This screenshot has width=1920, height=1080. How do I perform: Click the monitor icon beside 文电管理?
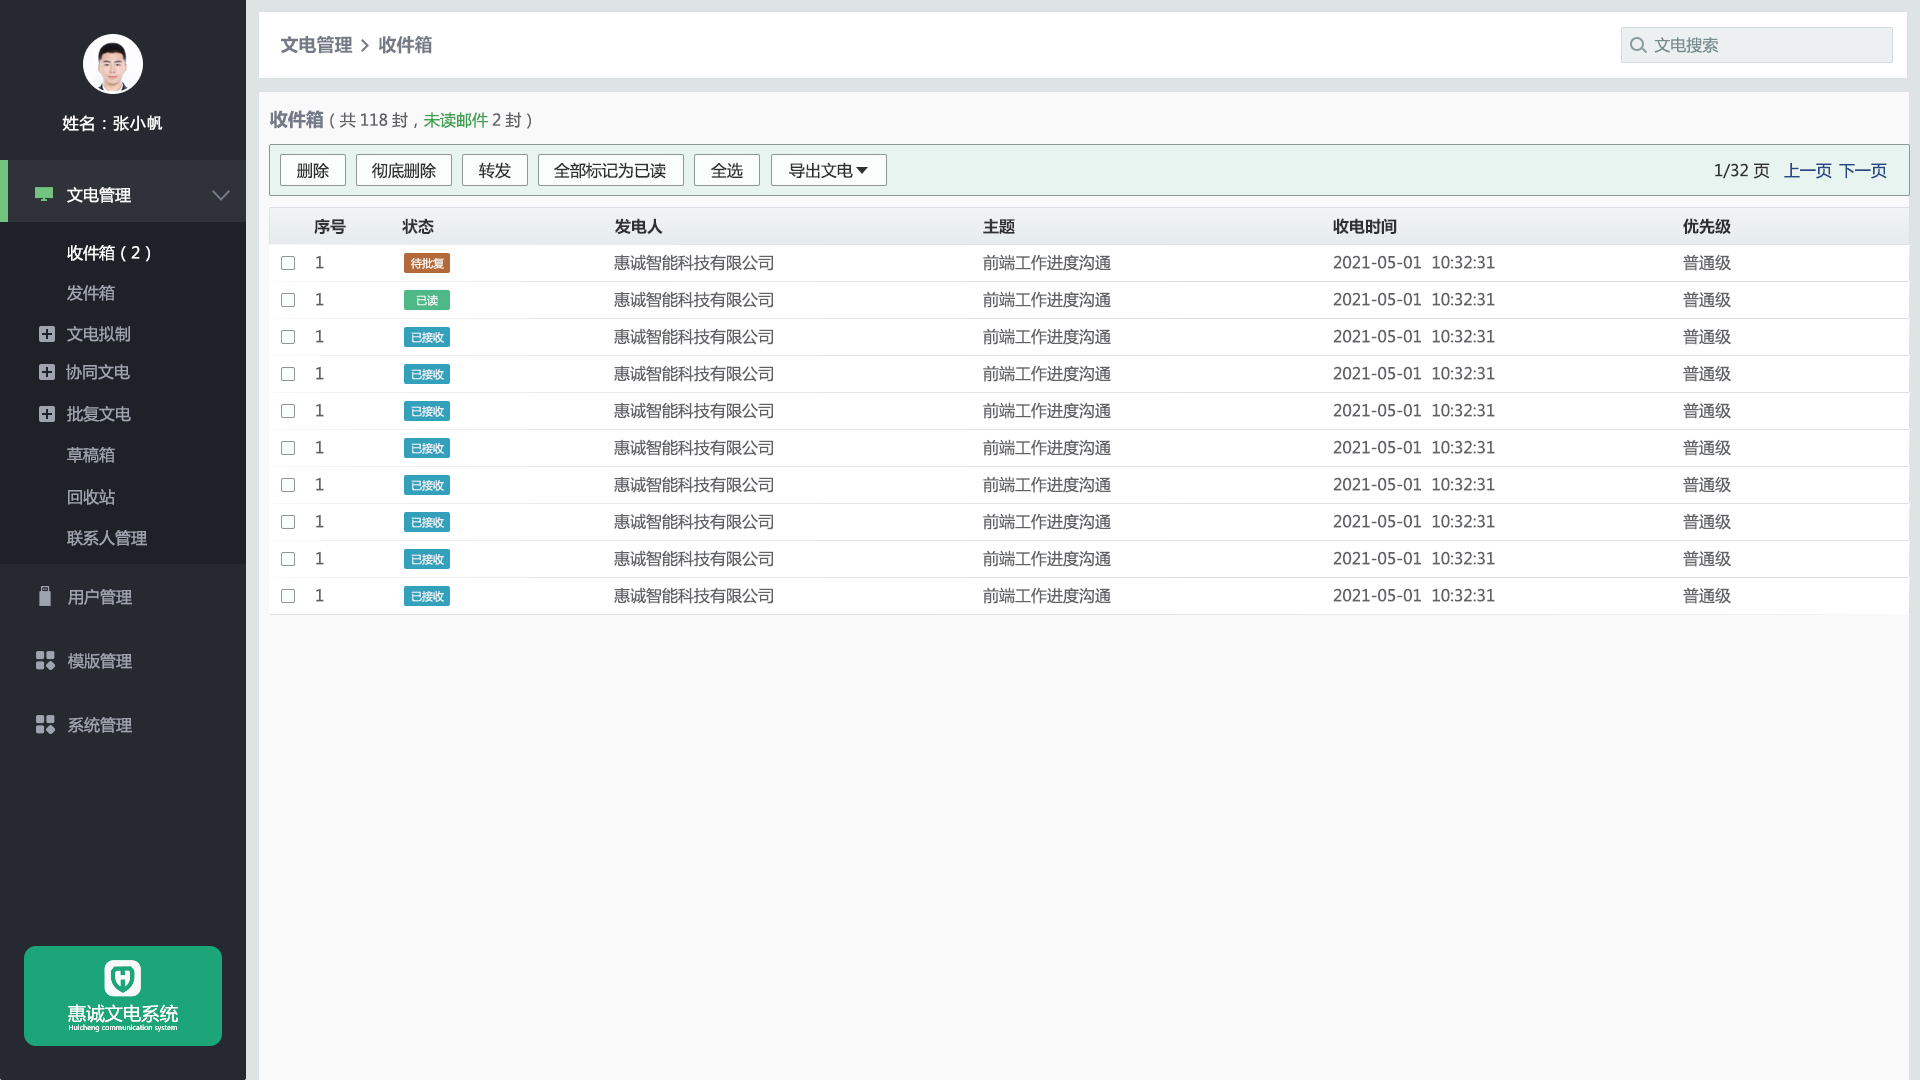point(44,194)
